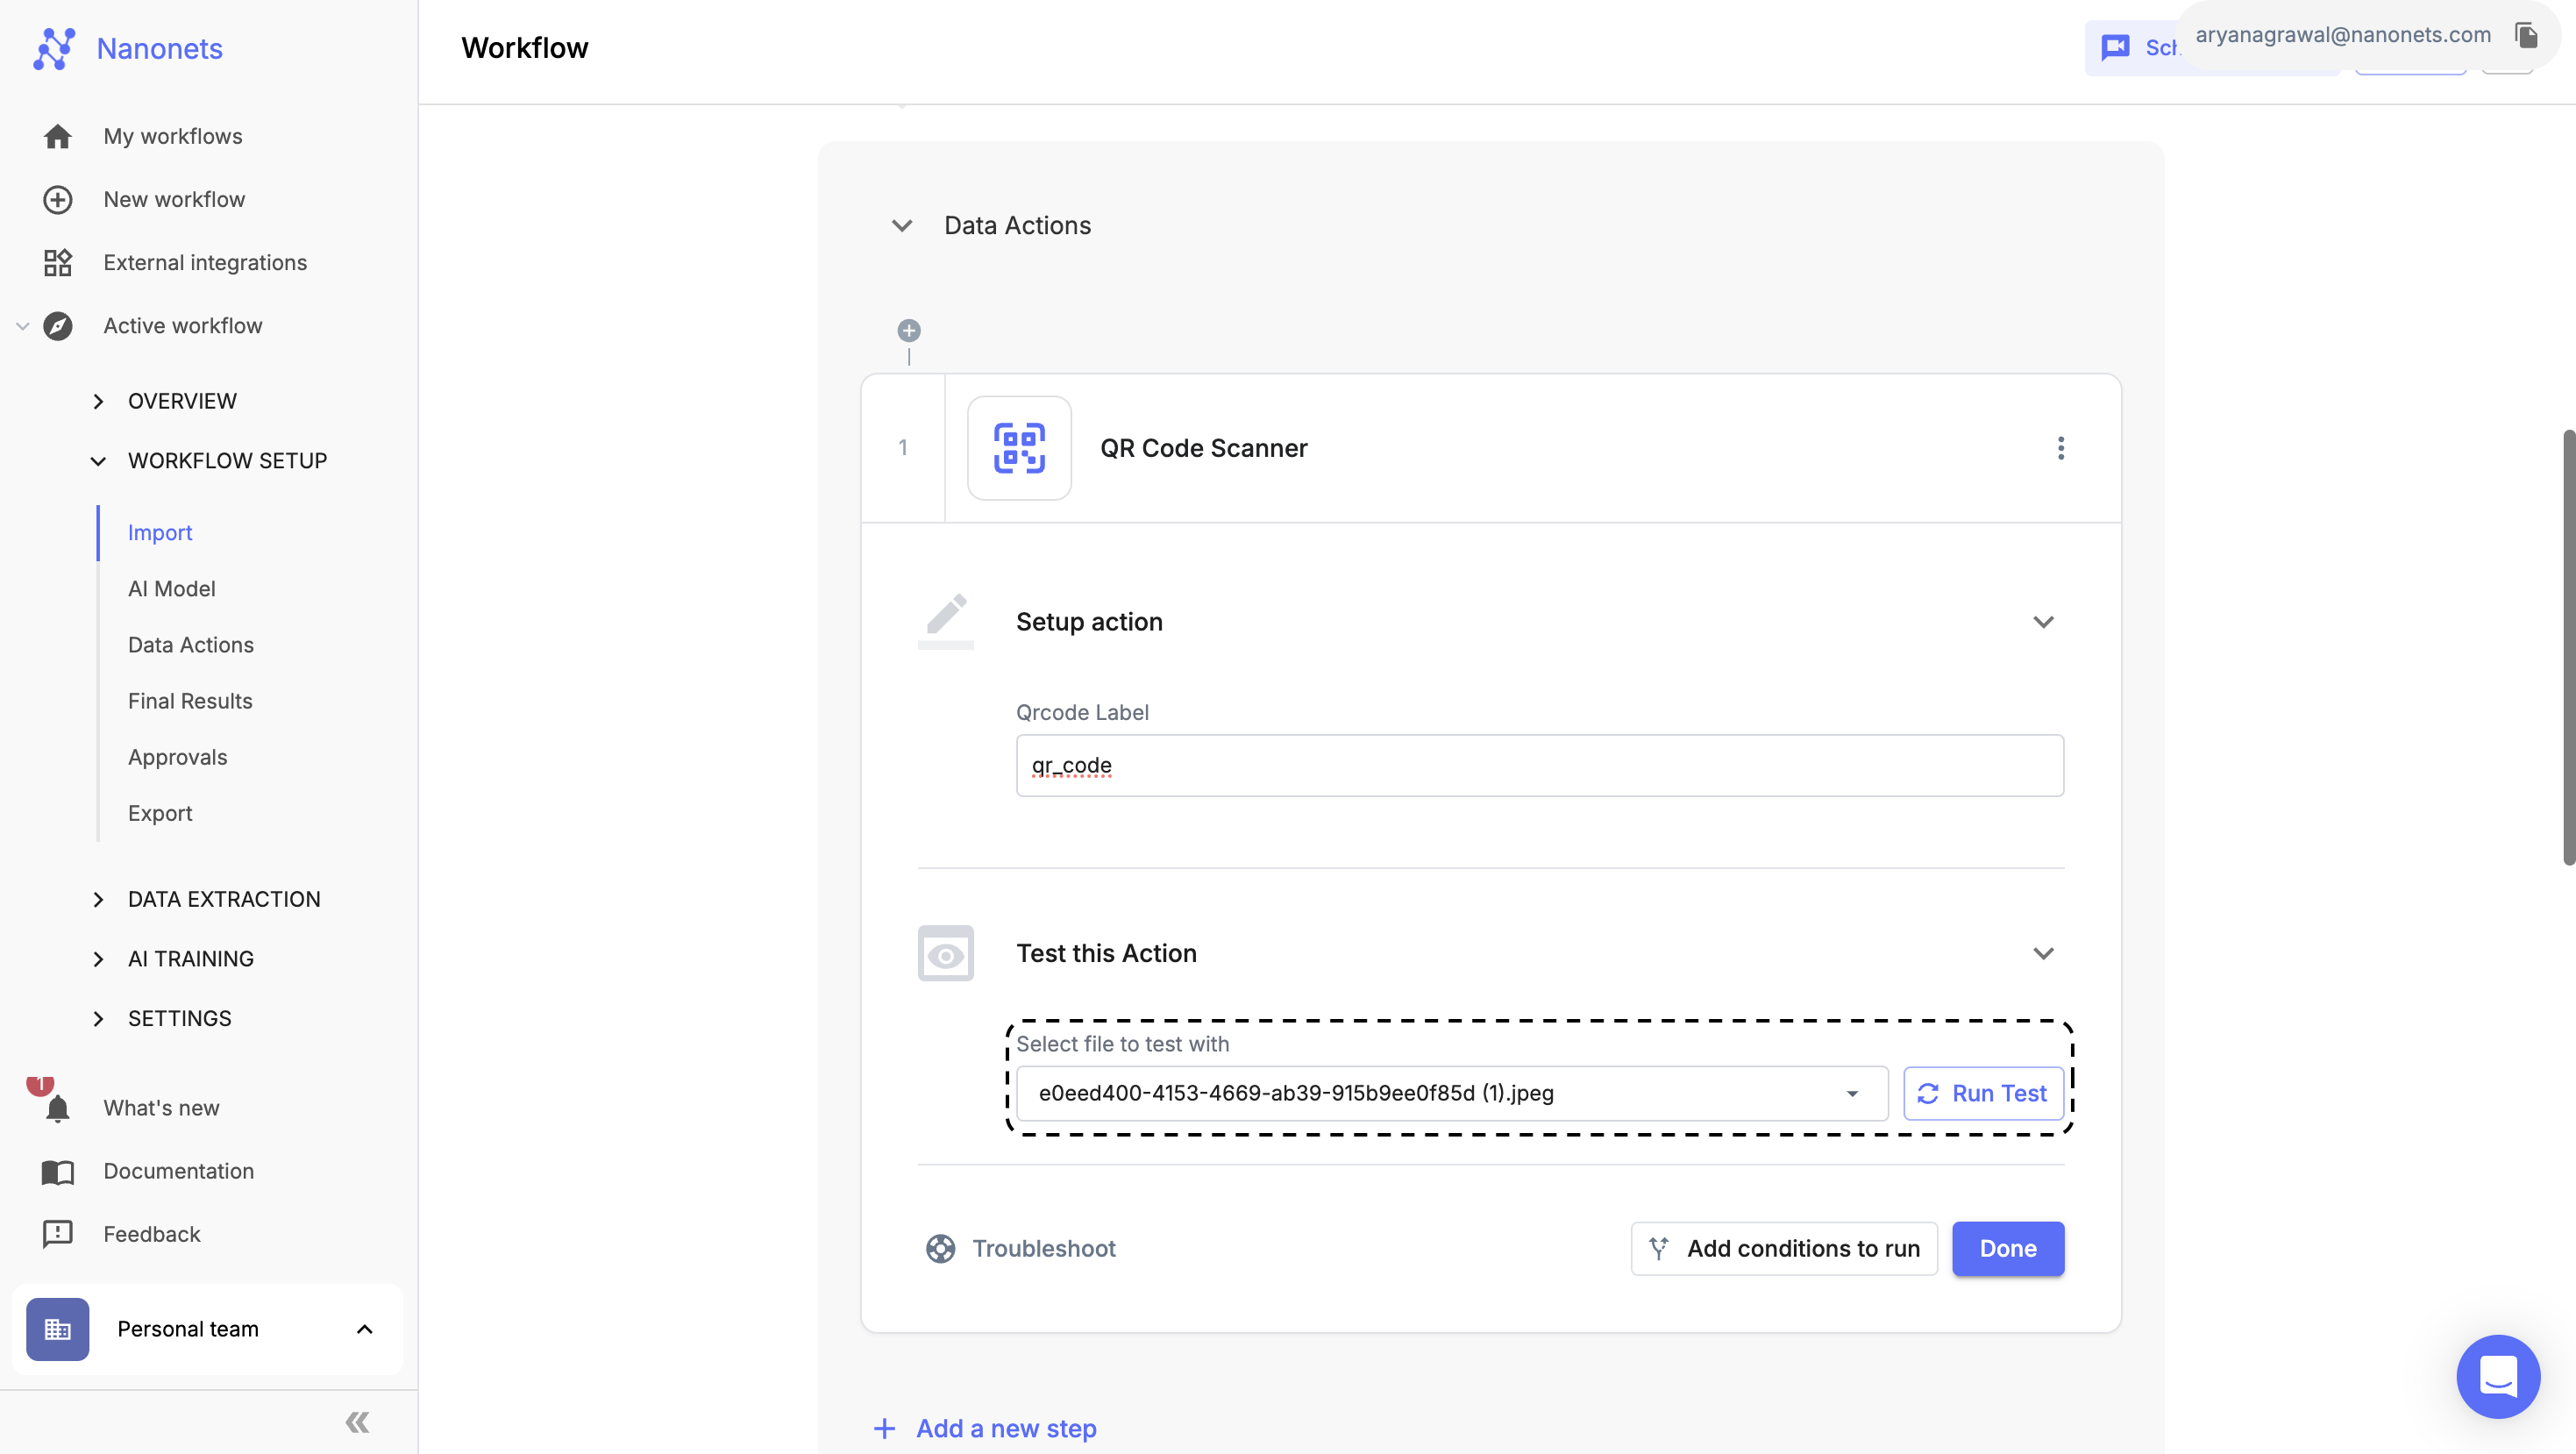Click the Troubleshoot link
The image size is (2576, 1454).
coord(1043,1248)
